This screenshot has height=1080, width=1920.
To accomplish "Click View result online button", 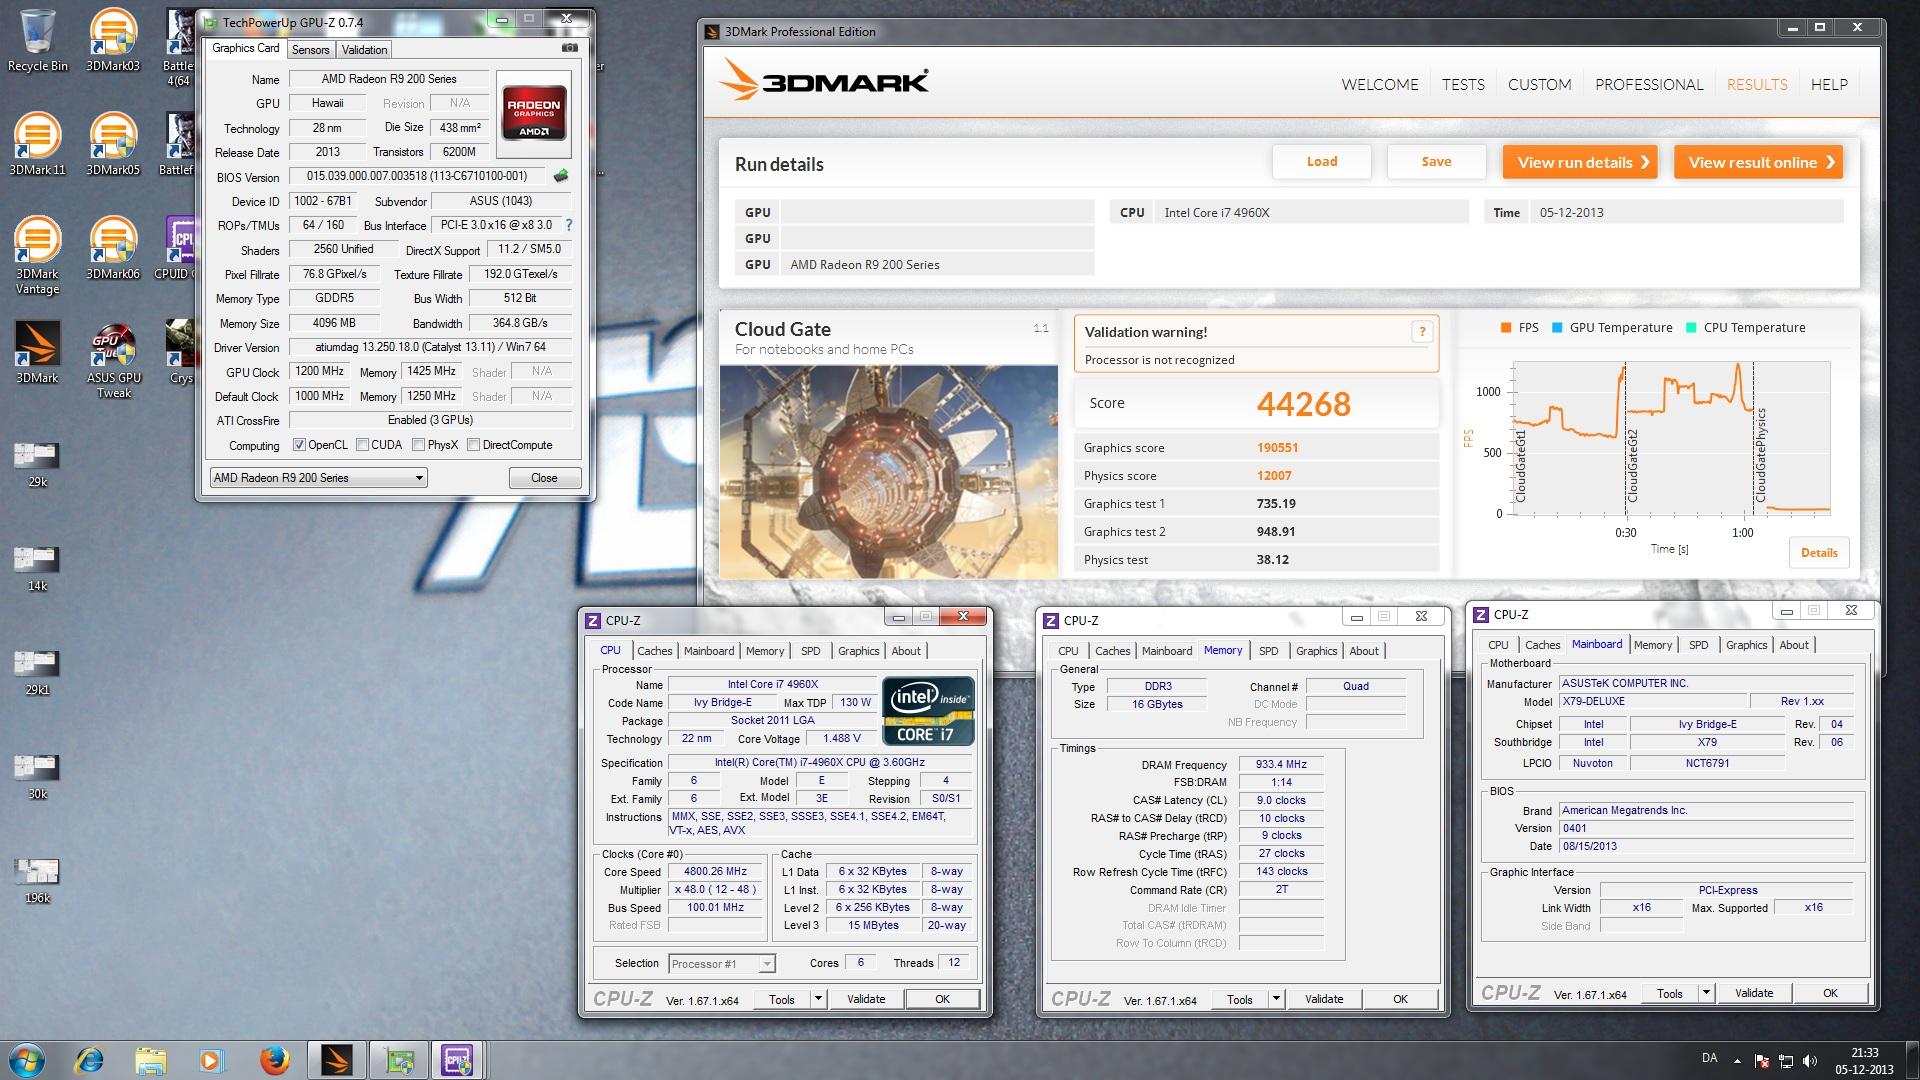I will coord(1758,162).
